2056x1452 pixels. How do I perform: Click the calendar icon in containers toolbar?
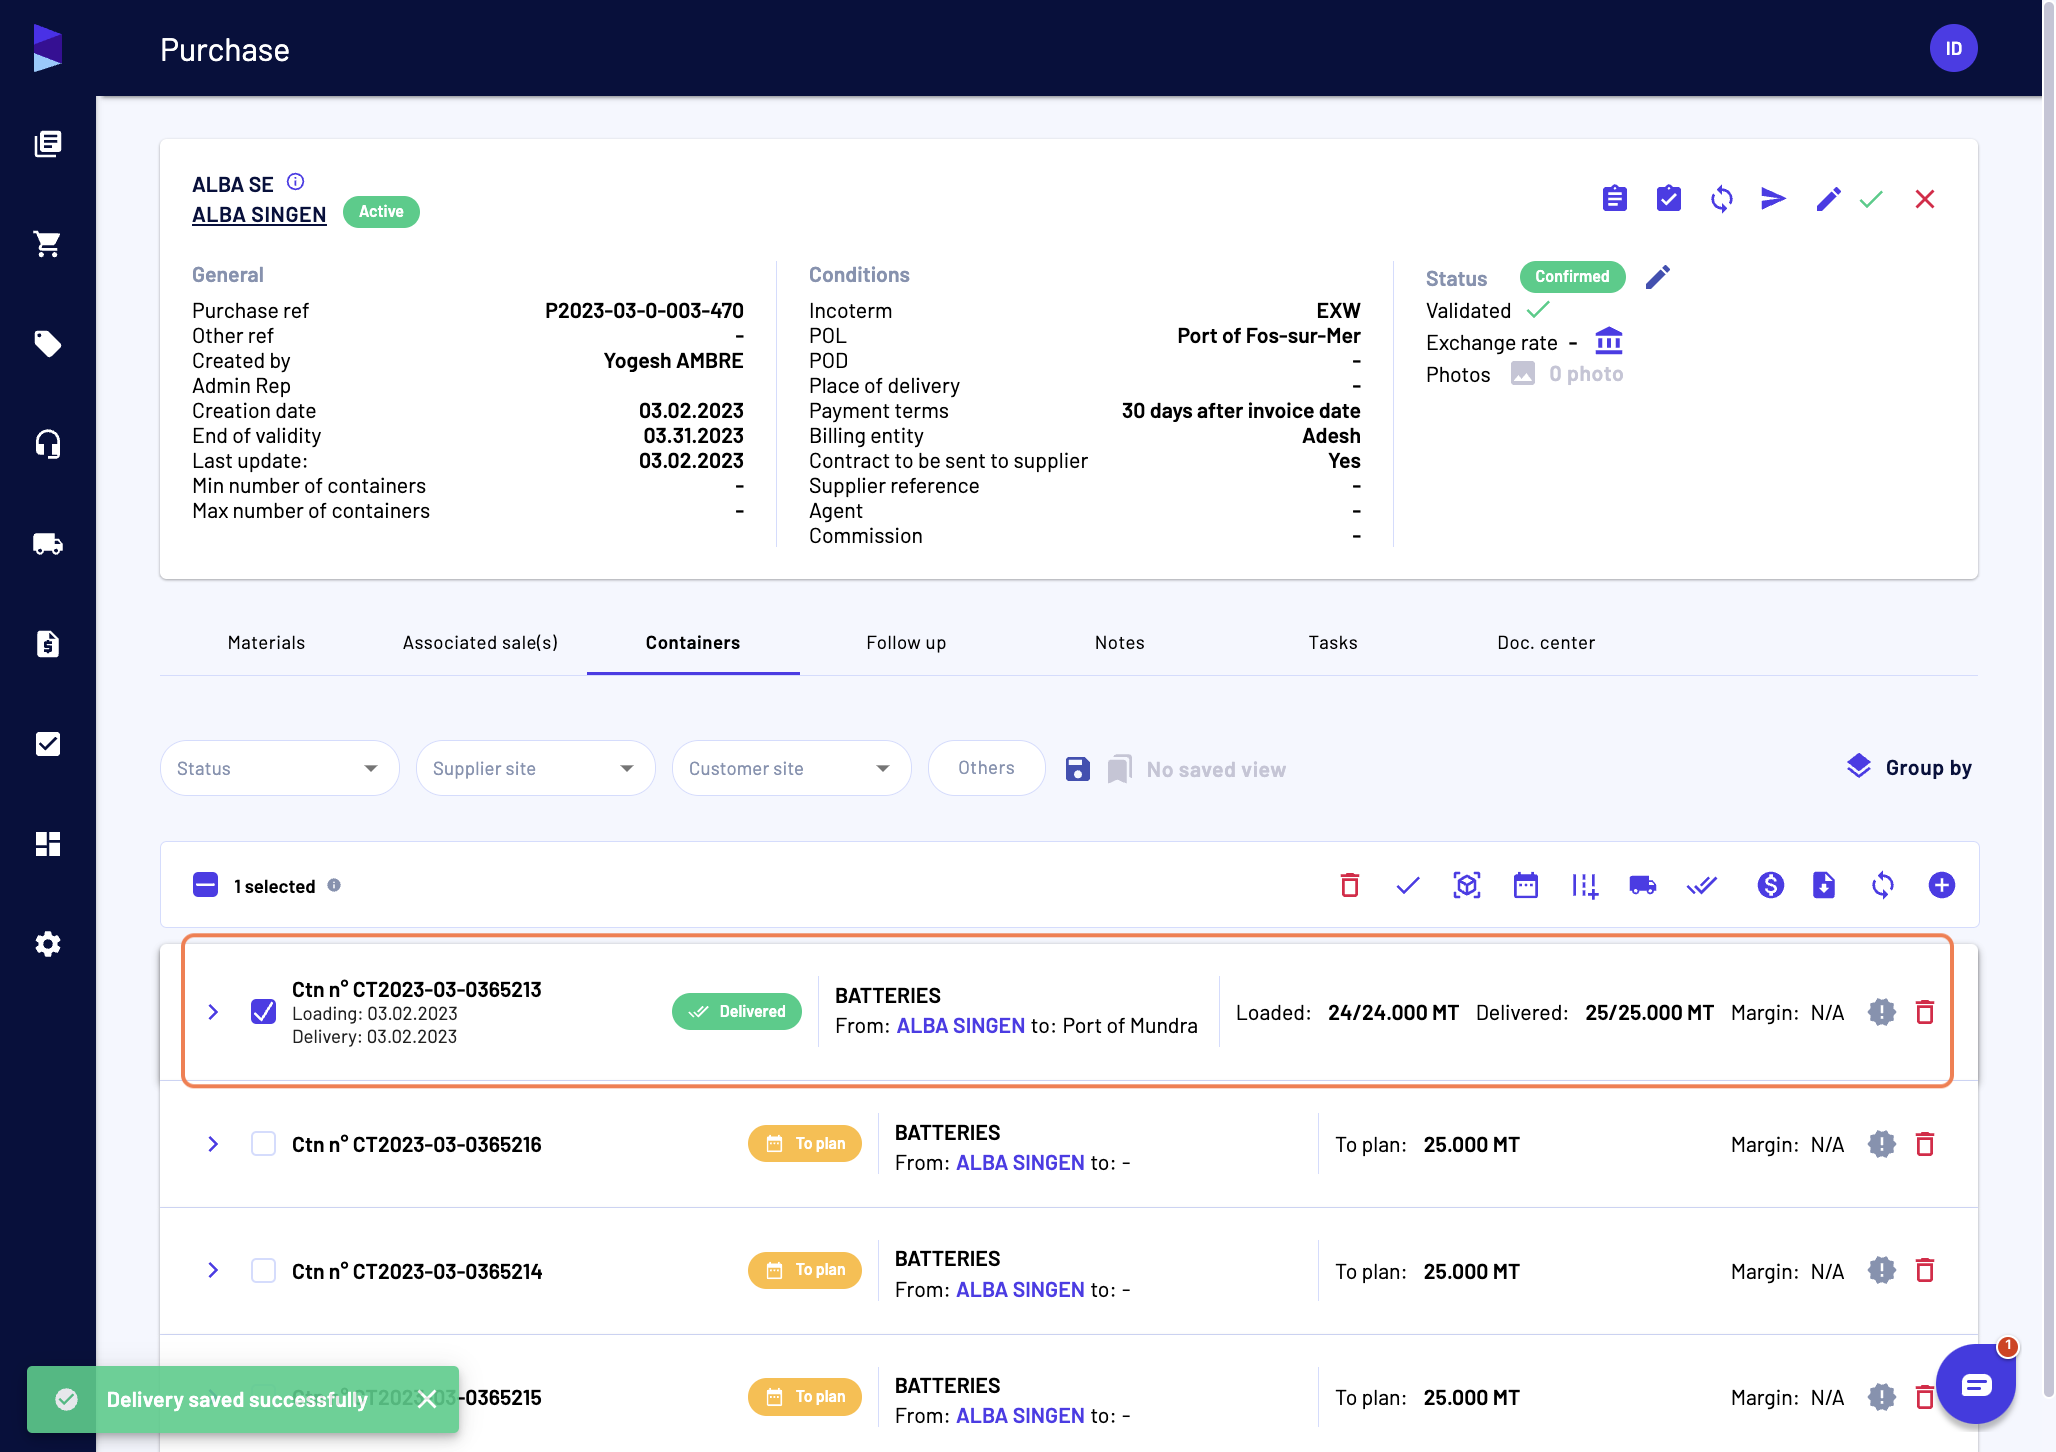click(x=1525, y=885)
